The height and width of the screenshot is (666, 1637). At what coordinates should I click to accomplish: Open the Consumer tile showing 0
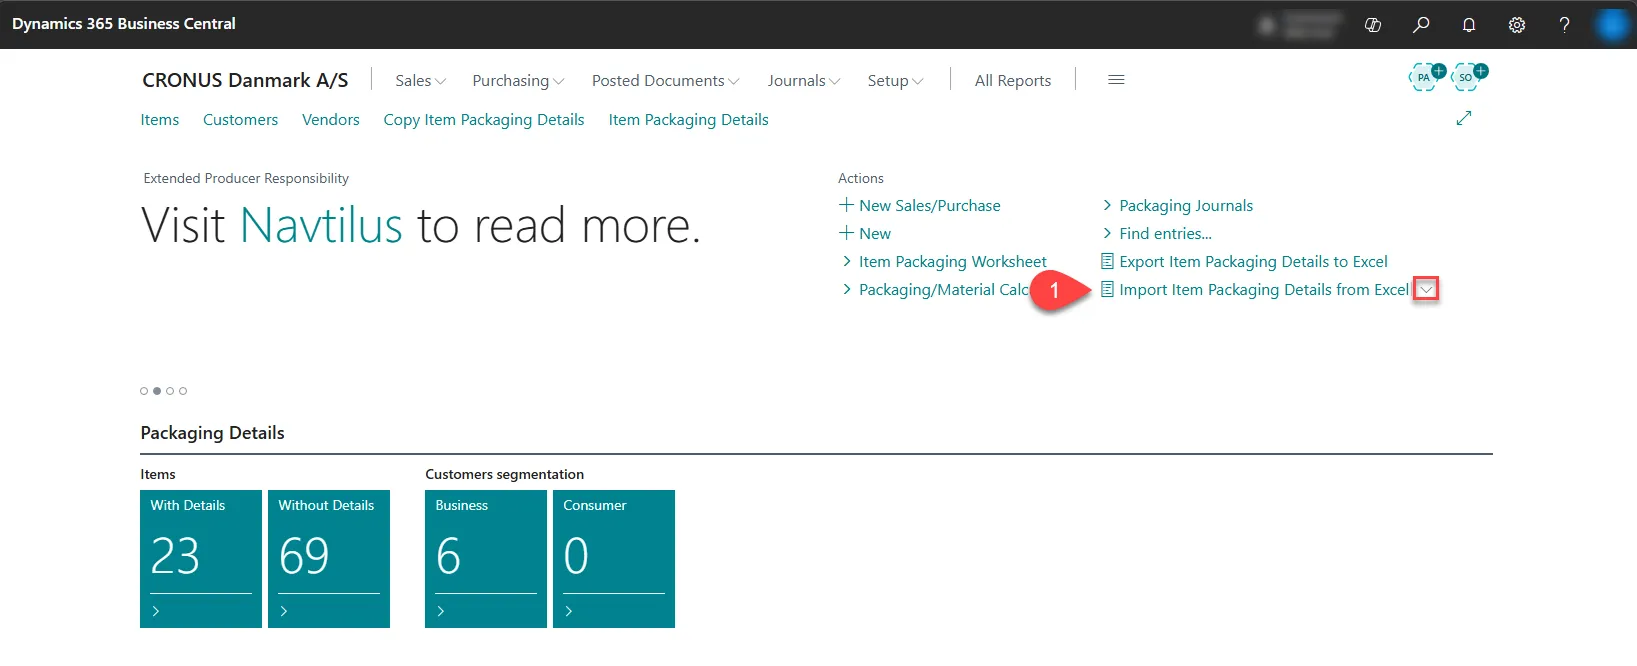point(614,559)
